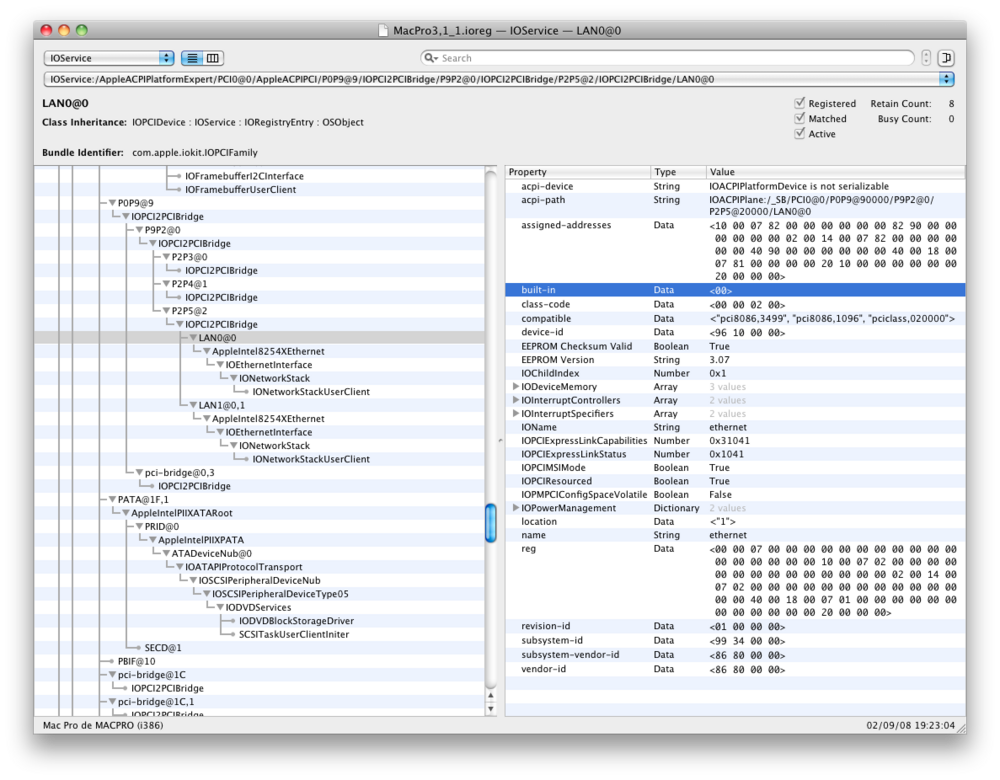1000x780 pixels.
Task: Toggle the Active checkbox
Action: [800, 133]
